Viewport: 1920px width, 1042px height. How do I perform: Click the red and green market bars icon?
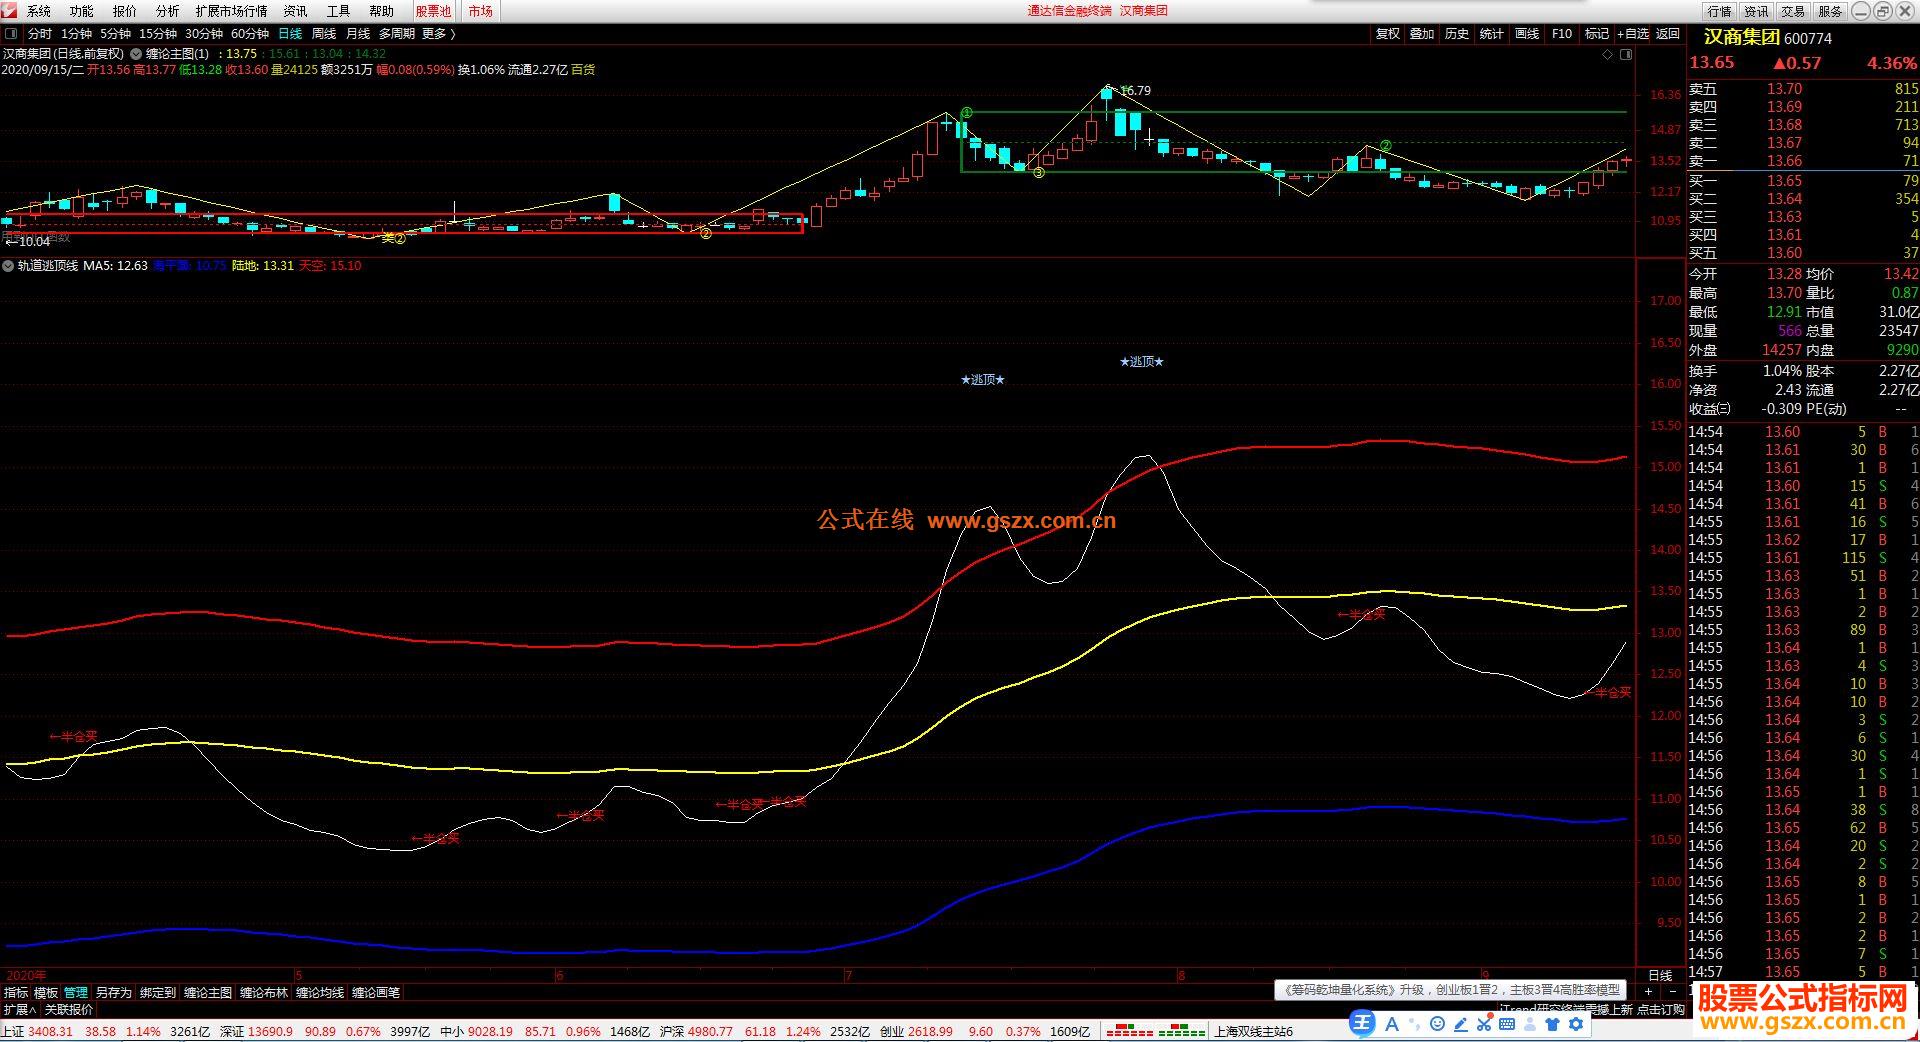[1155, 1030]
